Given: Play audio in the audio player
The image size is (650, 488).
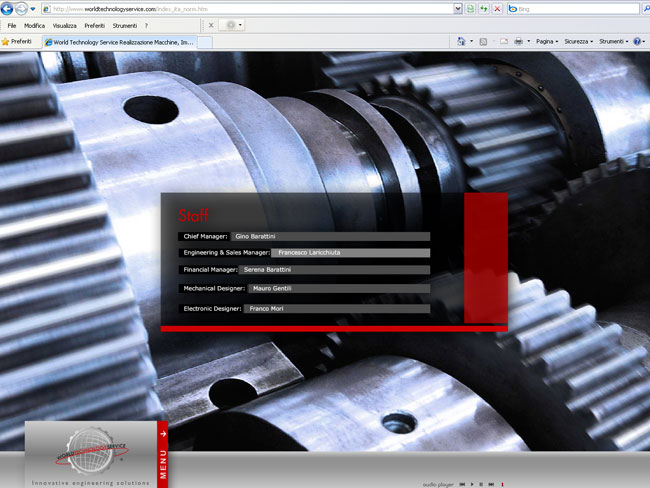Looking at the screenshot, I should [x=472, y=484].
